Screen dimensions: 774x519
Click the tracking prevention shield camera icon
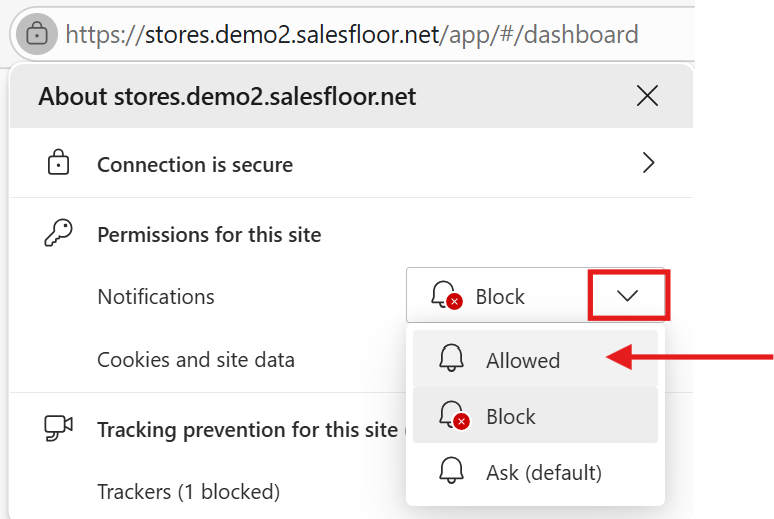59,429
